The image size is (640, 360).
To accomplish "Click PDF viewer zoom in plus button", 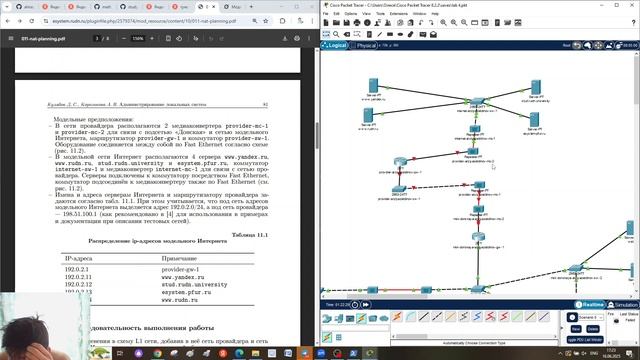I will tap(152, 38).
